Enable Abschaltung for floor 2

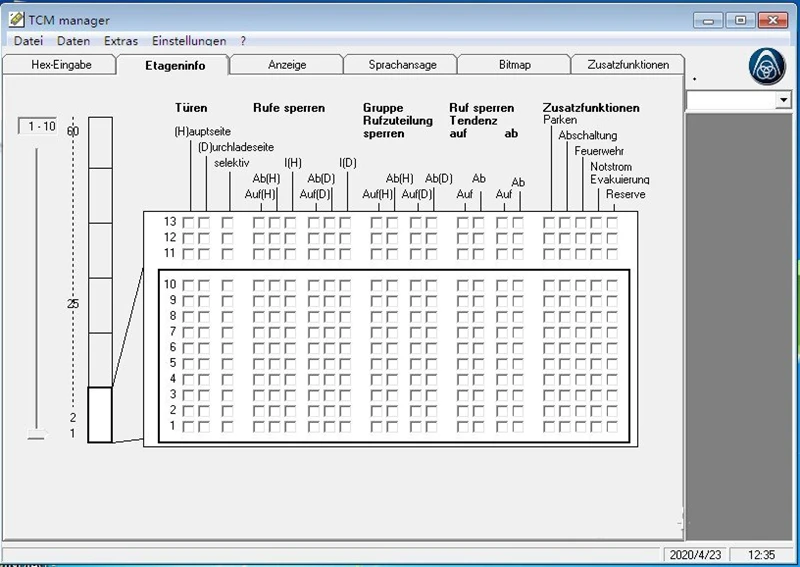(x=565, y=411)
